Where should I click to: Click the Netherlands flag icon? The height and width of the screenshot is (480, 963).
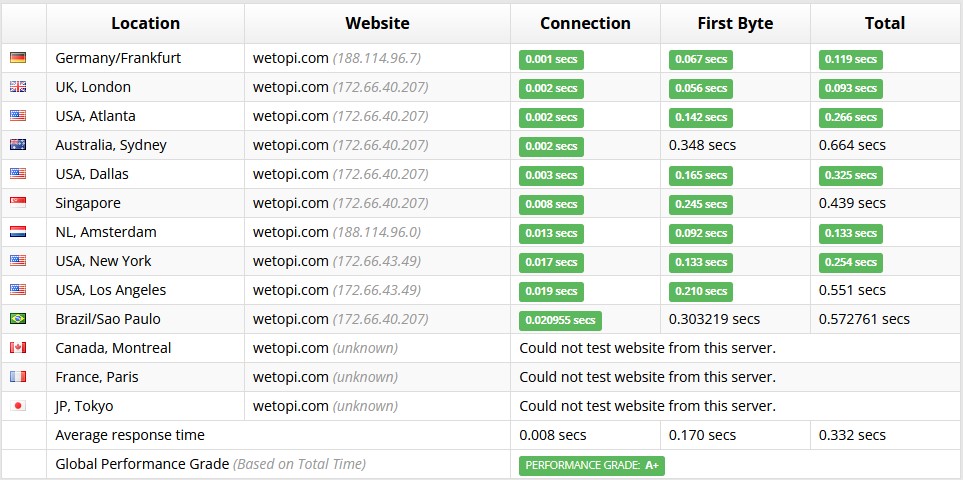pos(18,231)
